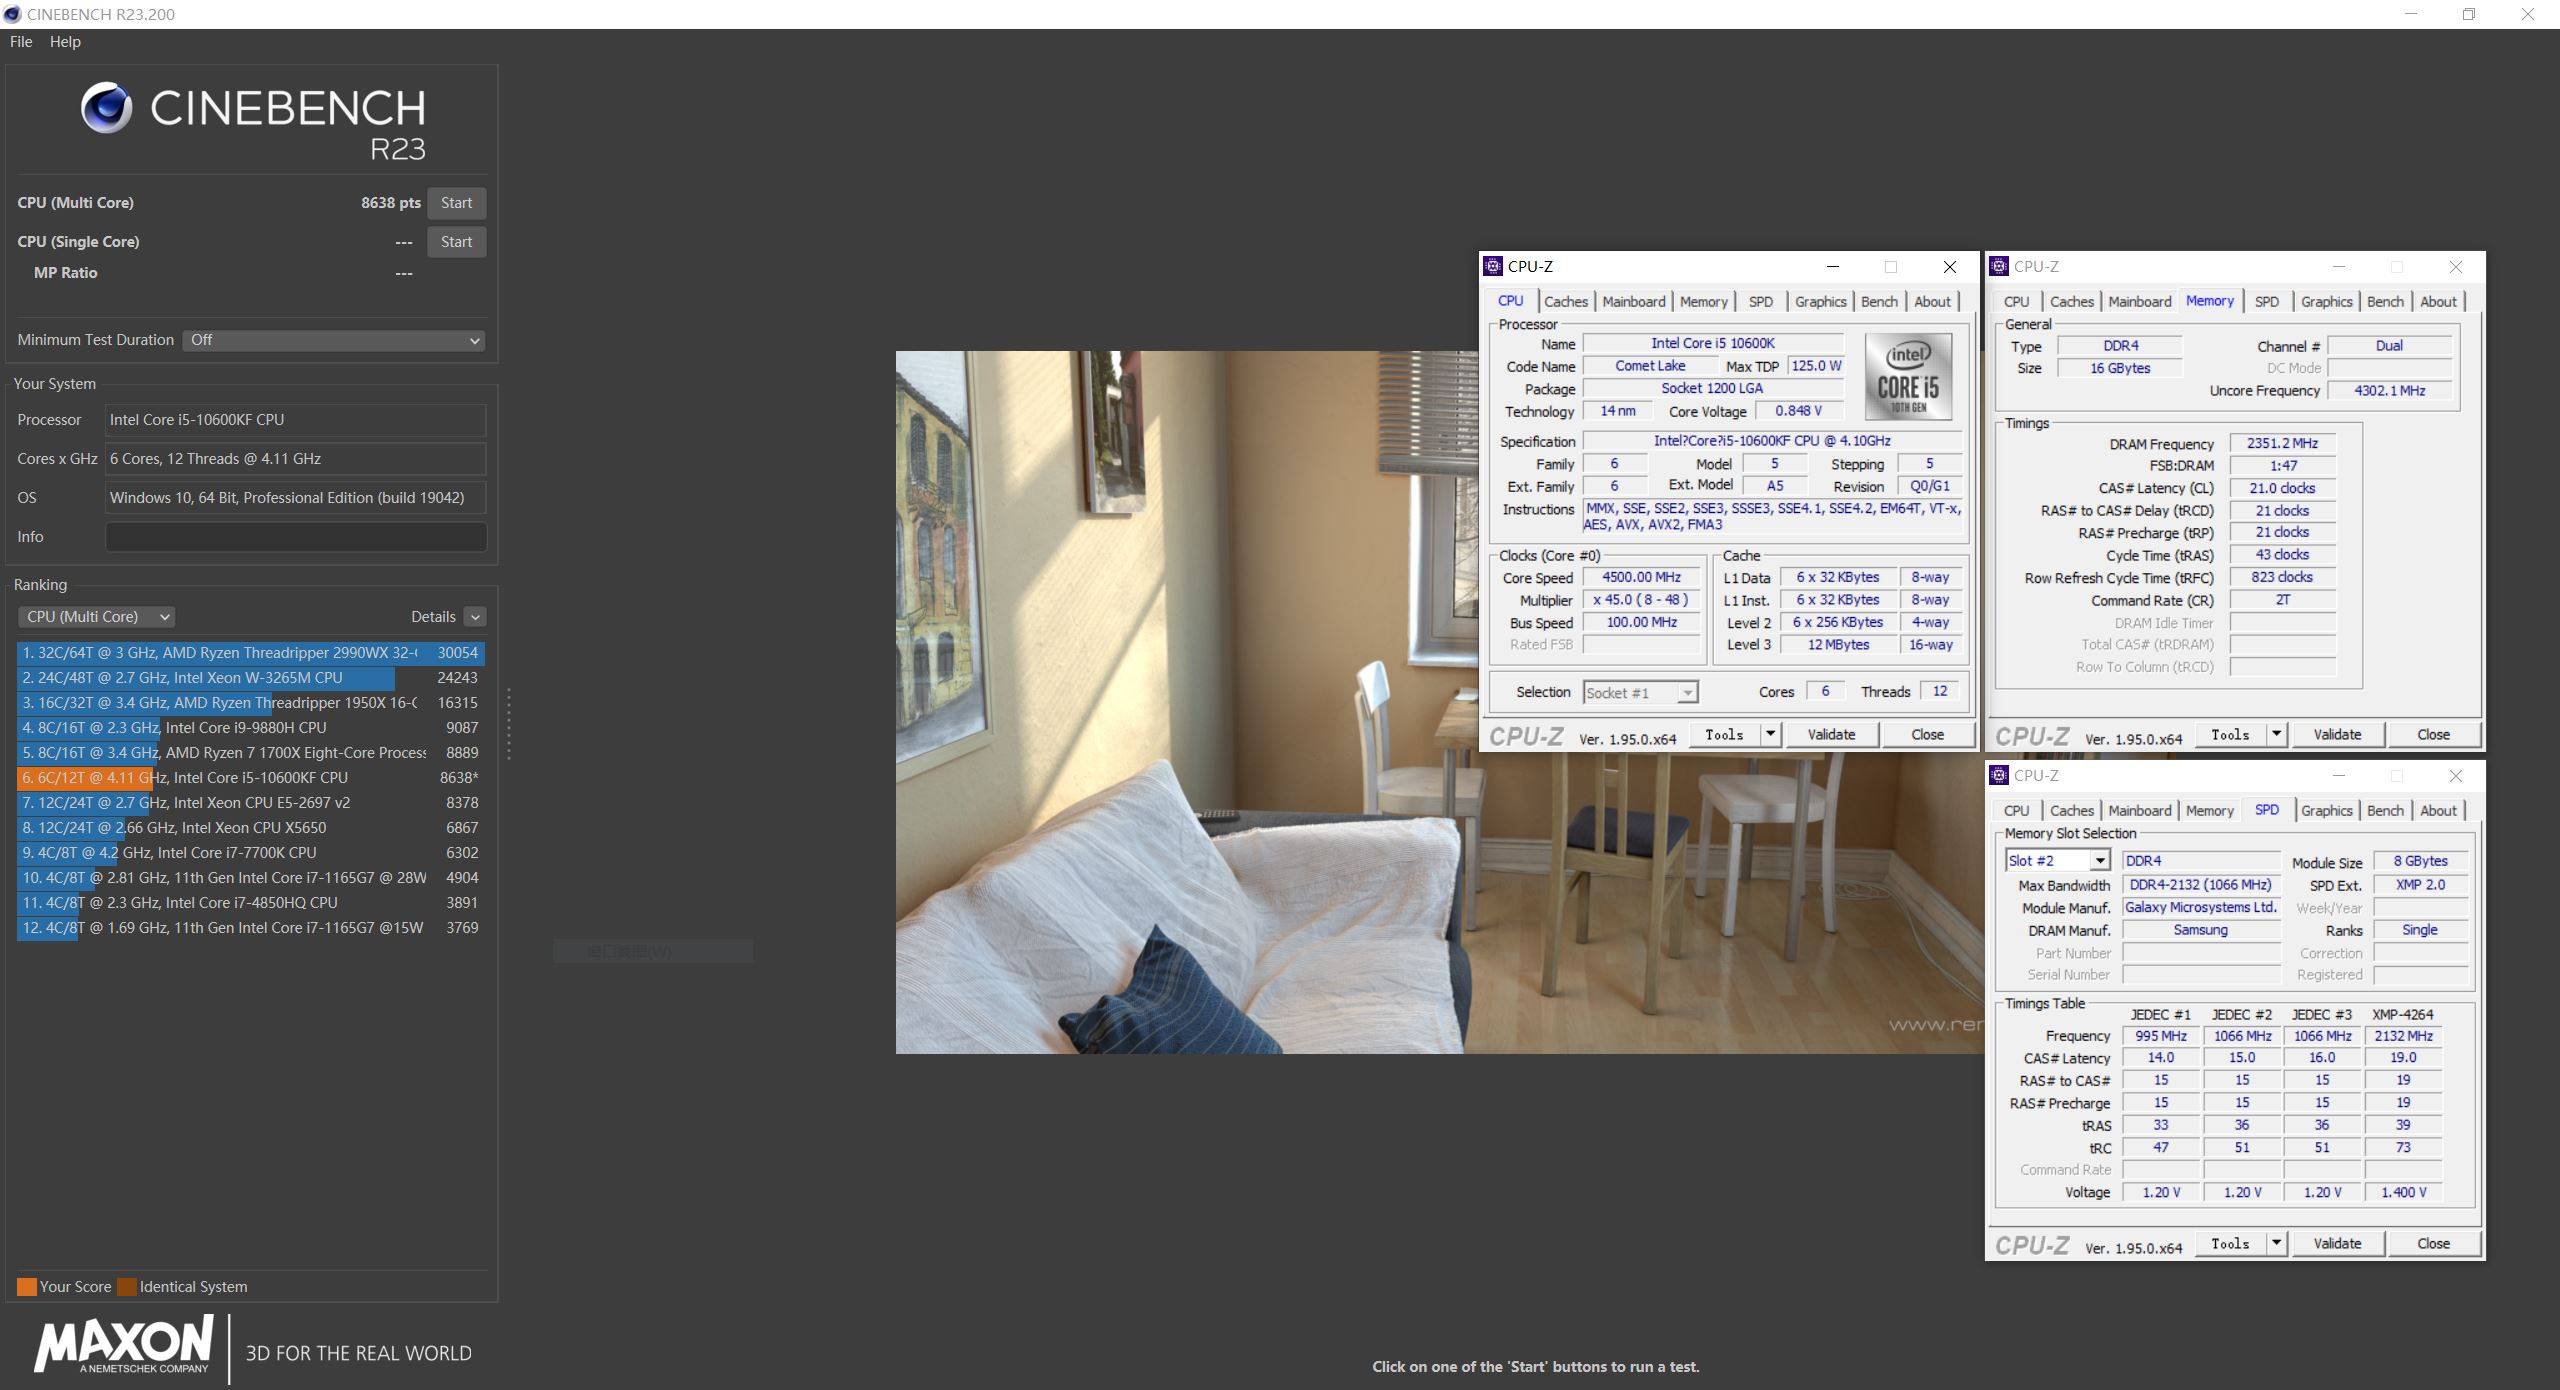This screenshot has height=1390, width=2560.
Task: Open Slot #2 memory slot dropdown
Action: point(2058,861)
